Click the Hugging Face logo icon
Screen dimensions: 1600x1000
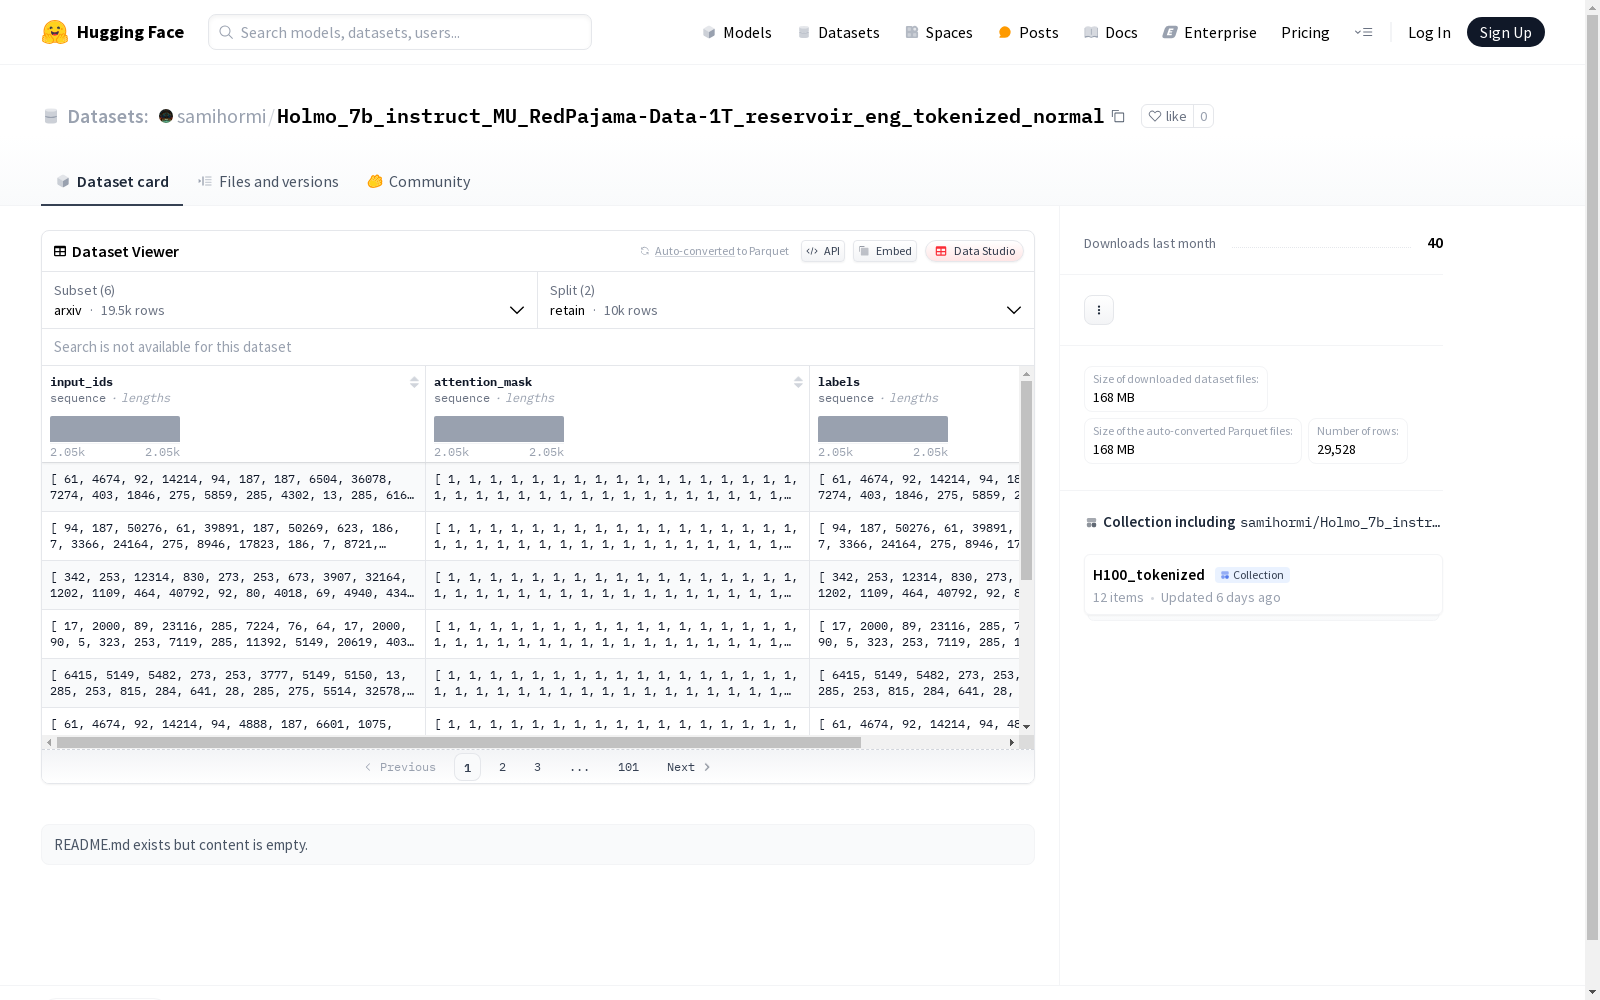pyautogui.click(x=55, y=32)
